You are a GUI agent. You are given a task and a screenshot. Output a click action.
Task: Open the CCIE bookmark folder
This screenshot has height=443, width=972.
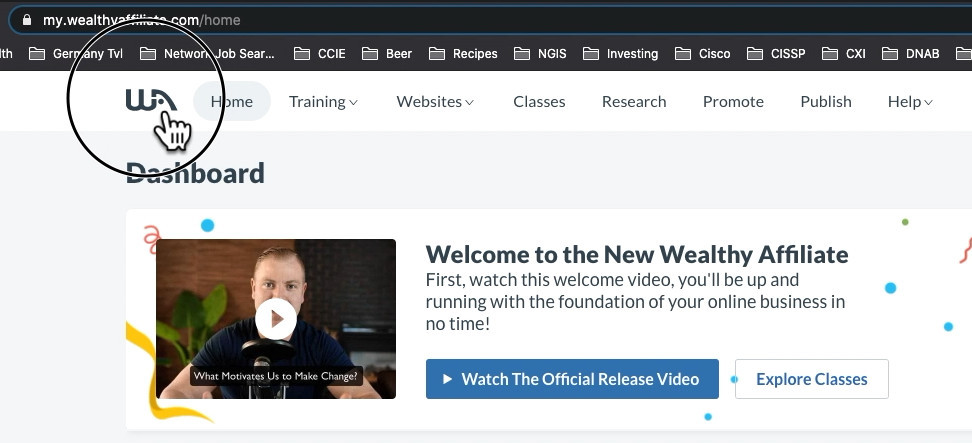[319, 54]
